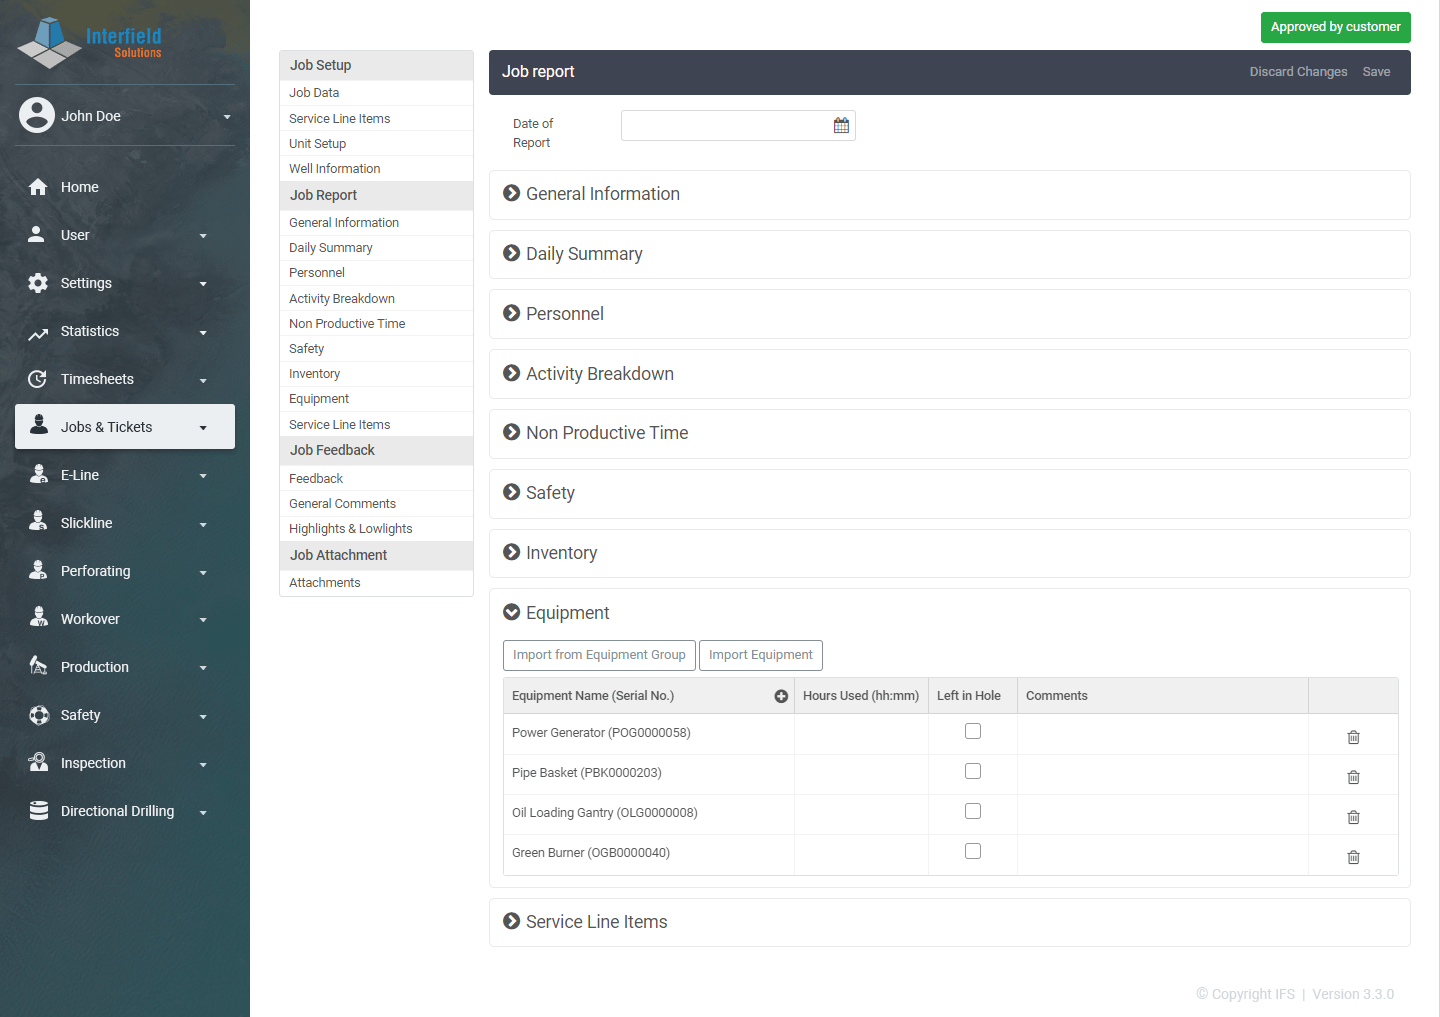Click the E-Line worker icon

coord(39,474)
